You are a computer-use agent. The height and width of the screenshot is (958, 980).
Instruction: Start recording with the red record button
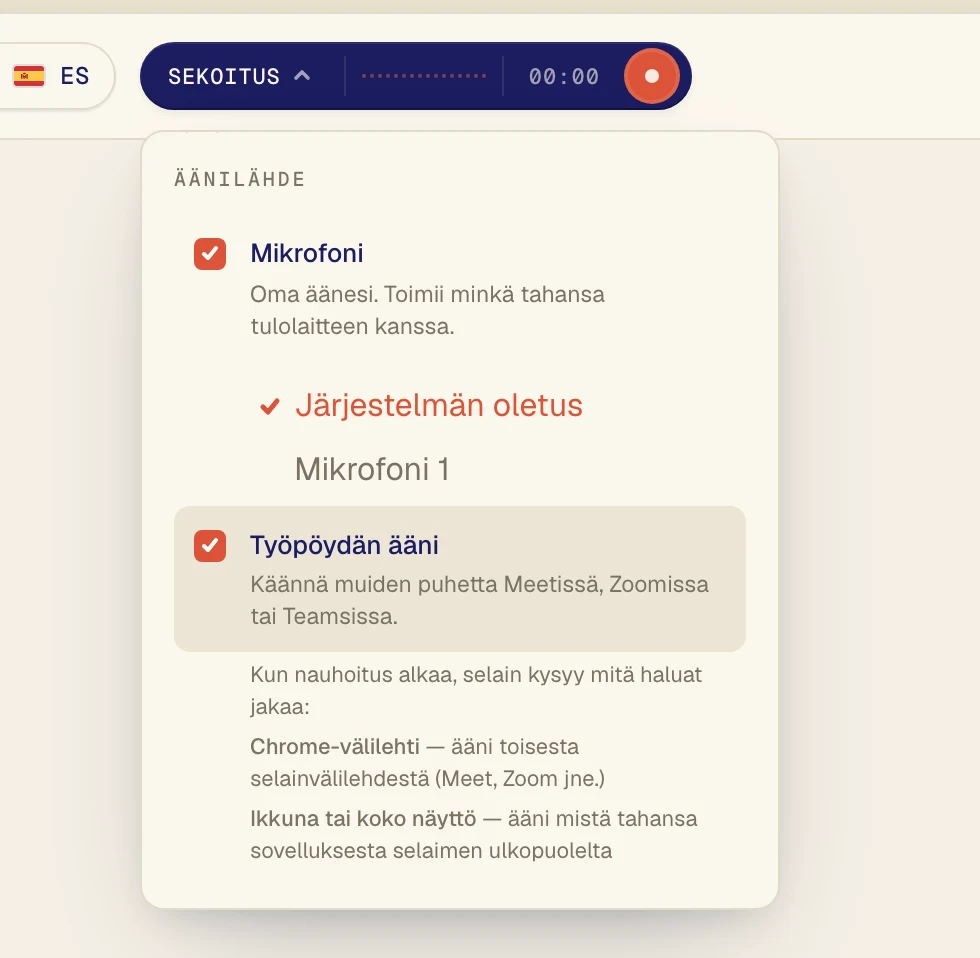651,76
